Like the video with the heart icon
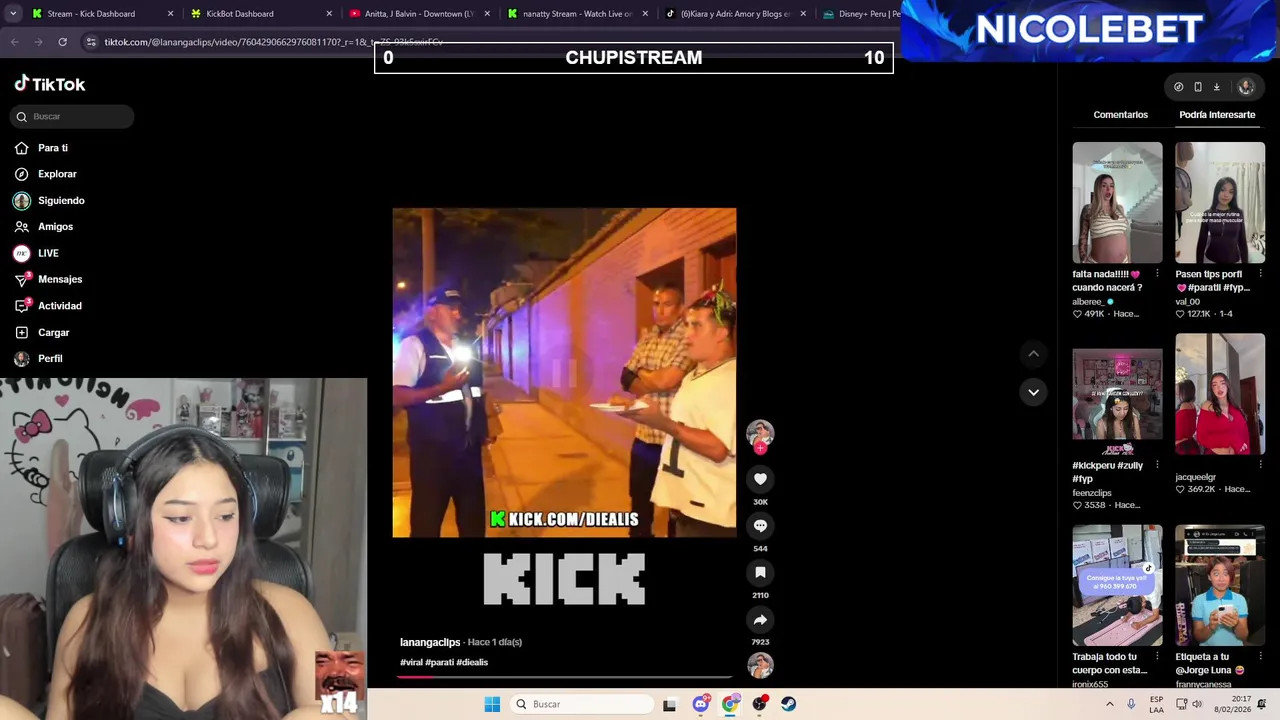 click(x=760, y=479)
